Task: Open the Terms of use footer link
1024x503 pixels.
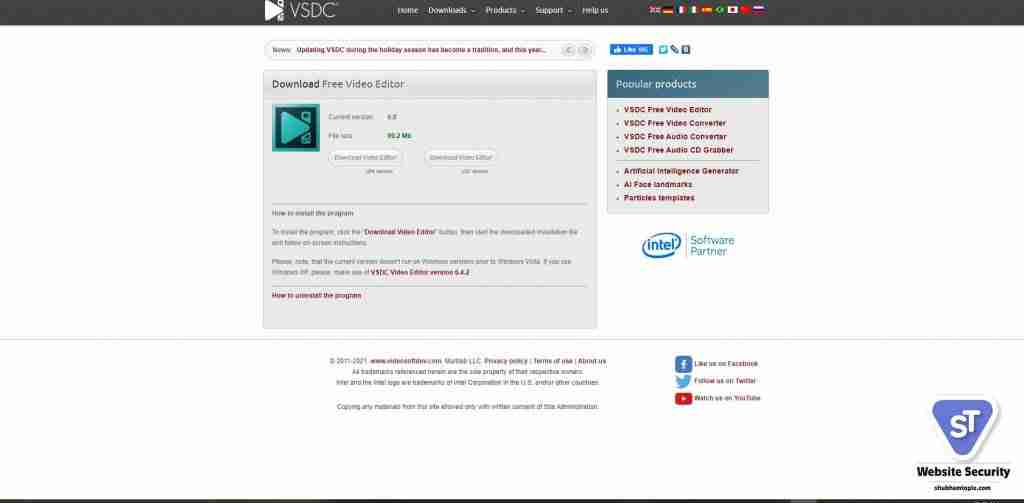Action: tap(553, 361)
